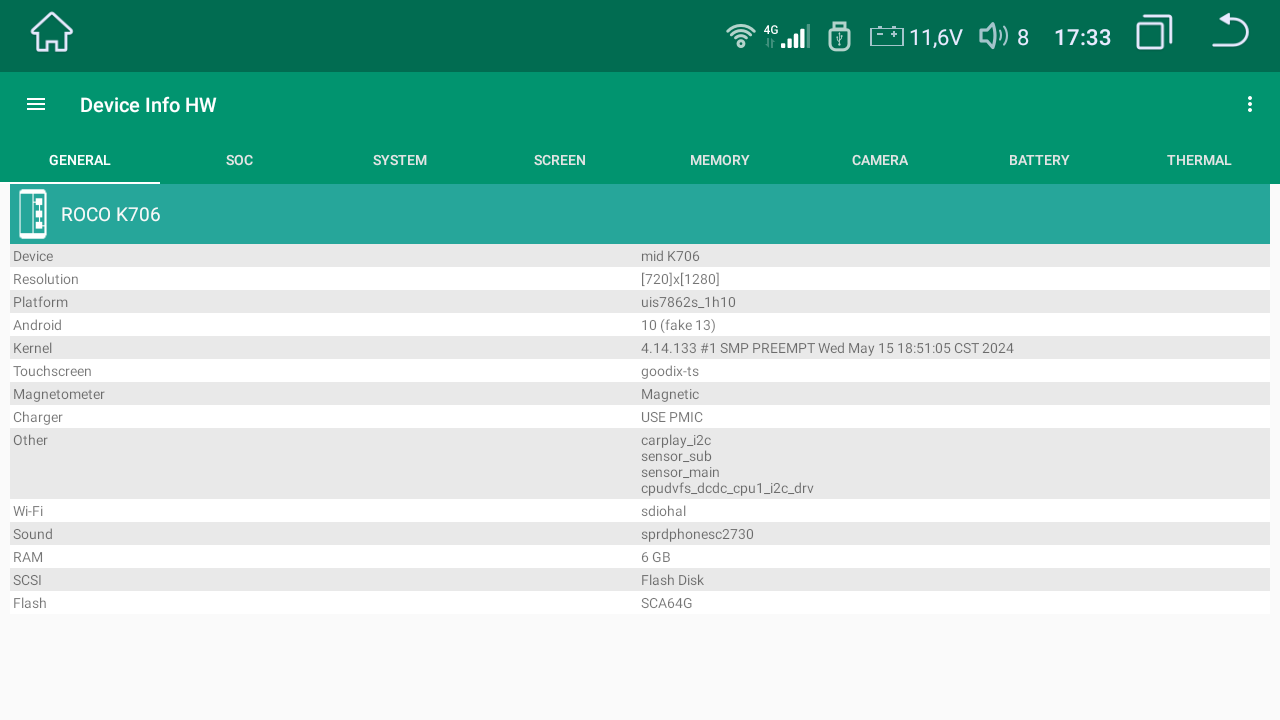
Task: Tap the car battery voltage icon
Action: click(886, 37)
